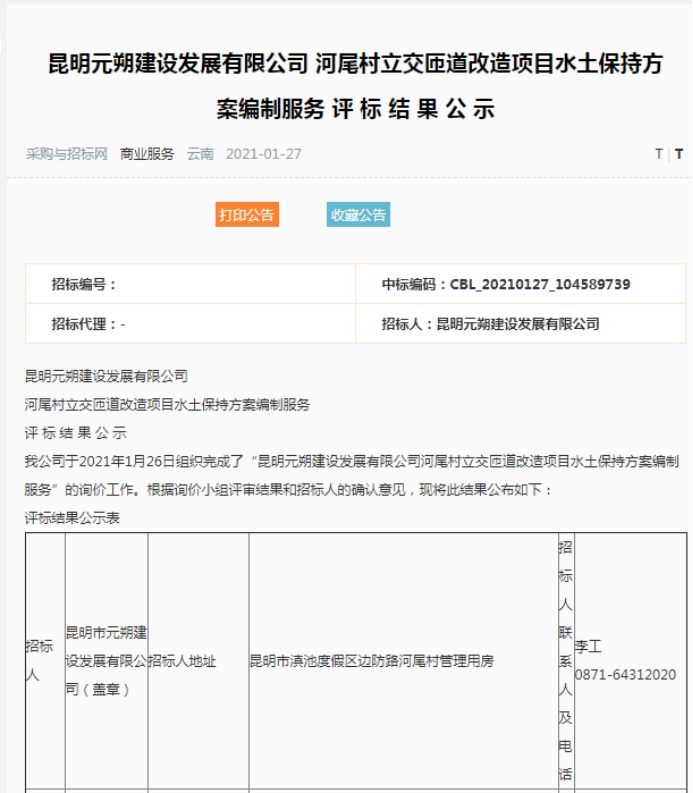The image size is (693, 793).
Task: Click the address 昆明市滇池度假区边防路河尾村管理用房
Action: pos(371,661)
